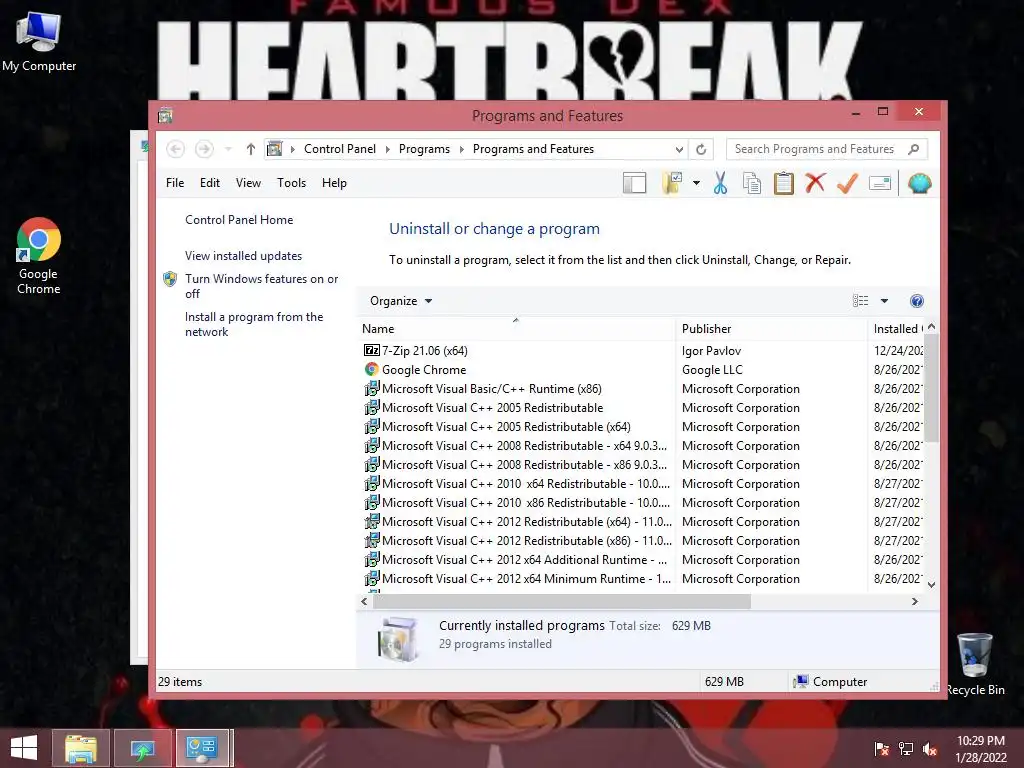Select Visual C++ 2012 Redistributable (x64) row
Viewport: 1024px width, 768px height.
pyautogui.click(x=526, y=522)
